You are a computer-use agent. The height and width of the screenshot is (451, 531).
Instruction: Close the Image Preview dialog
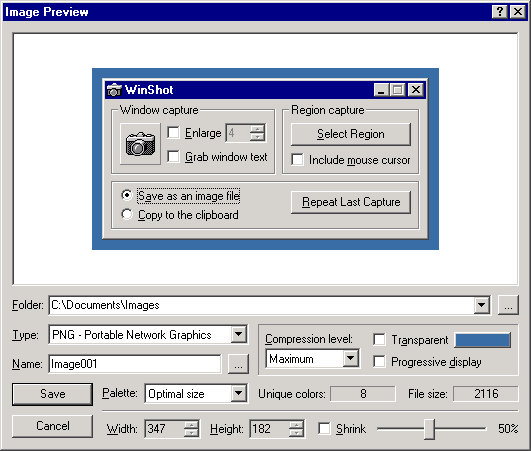(518, 12)
